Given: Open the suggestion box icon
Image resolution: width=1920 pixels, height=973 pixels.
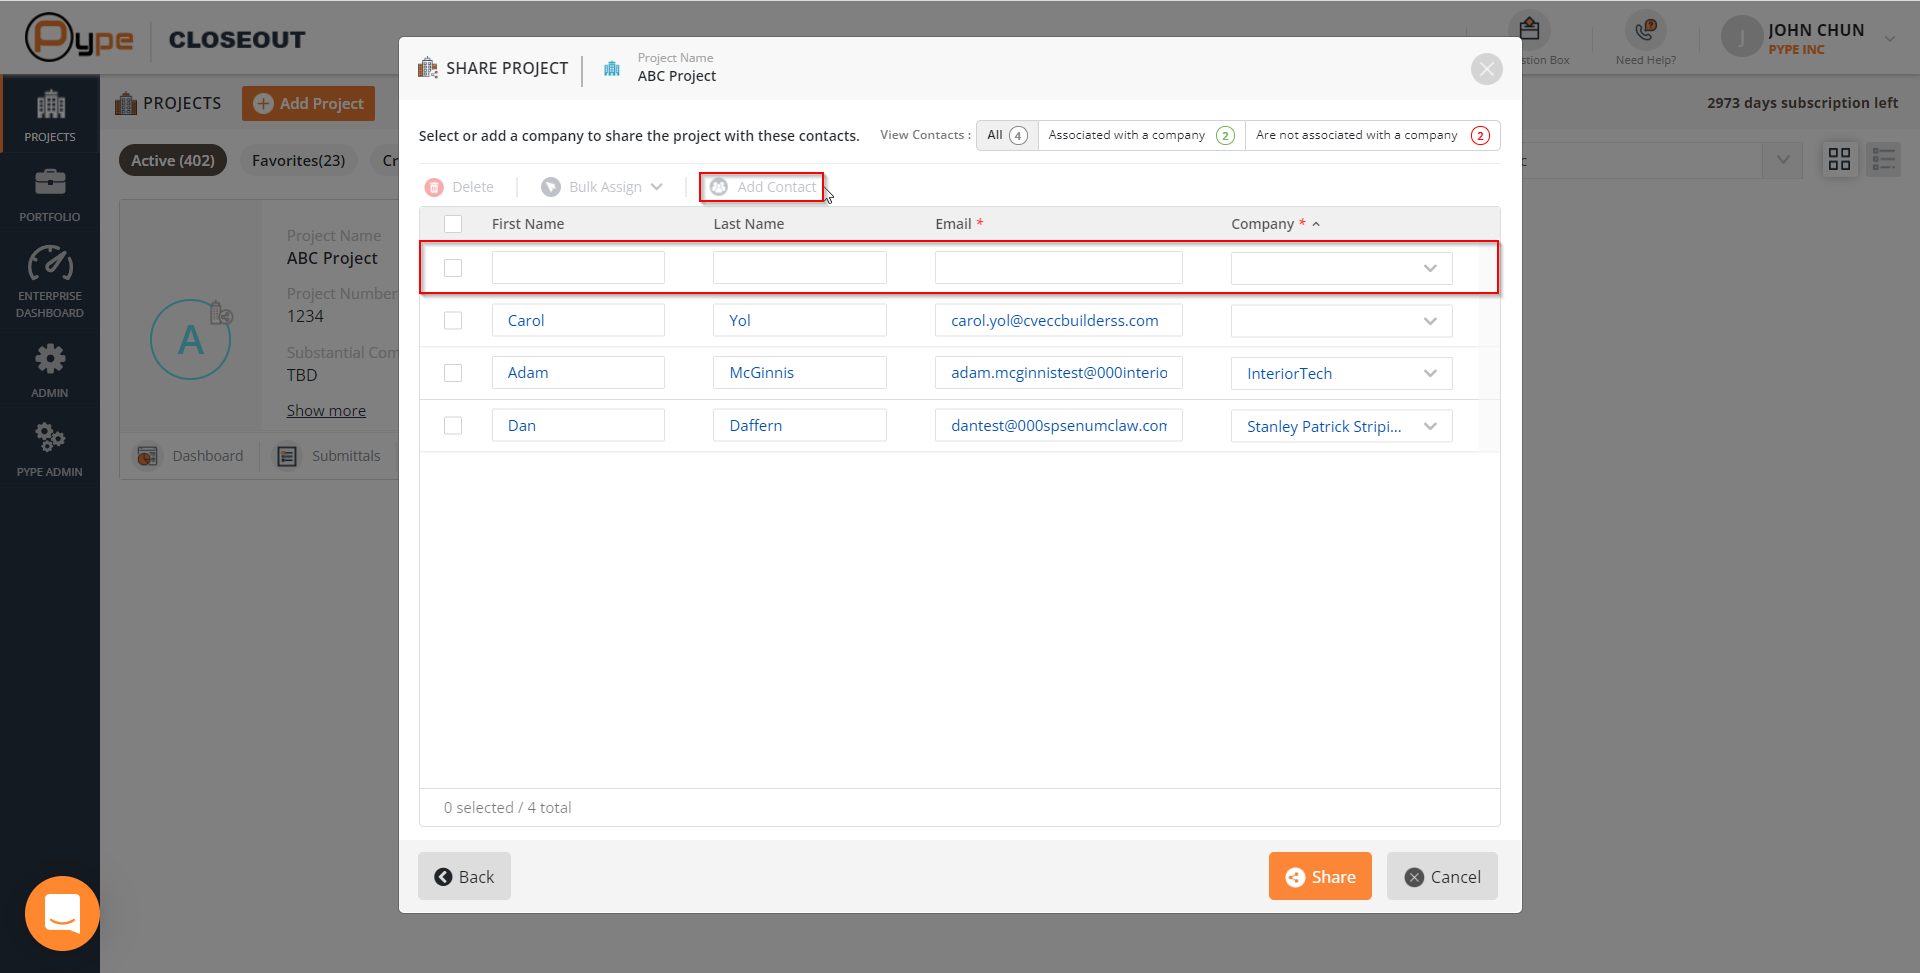Looking at the screenshot, I should pyautogui.click(x=1529, y=30).
